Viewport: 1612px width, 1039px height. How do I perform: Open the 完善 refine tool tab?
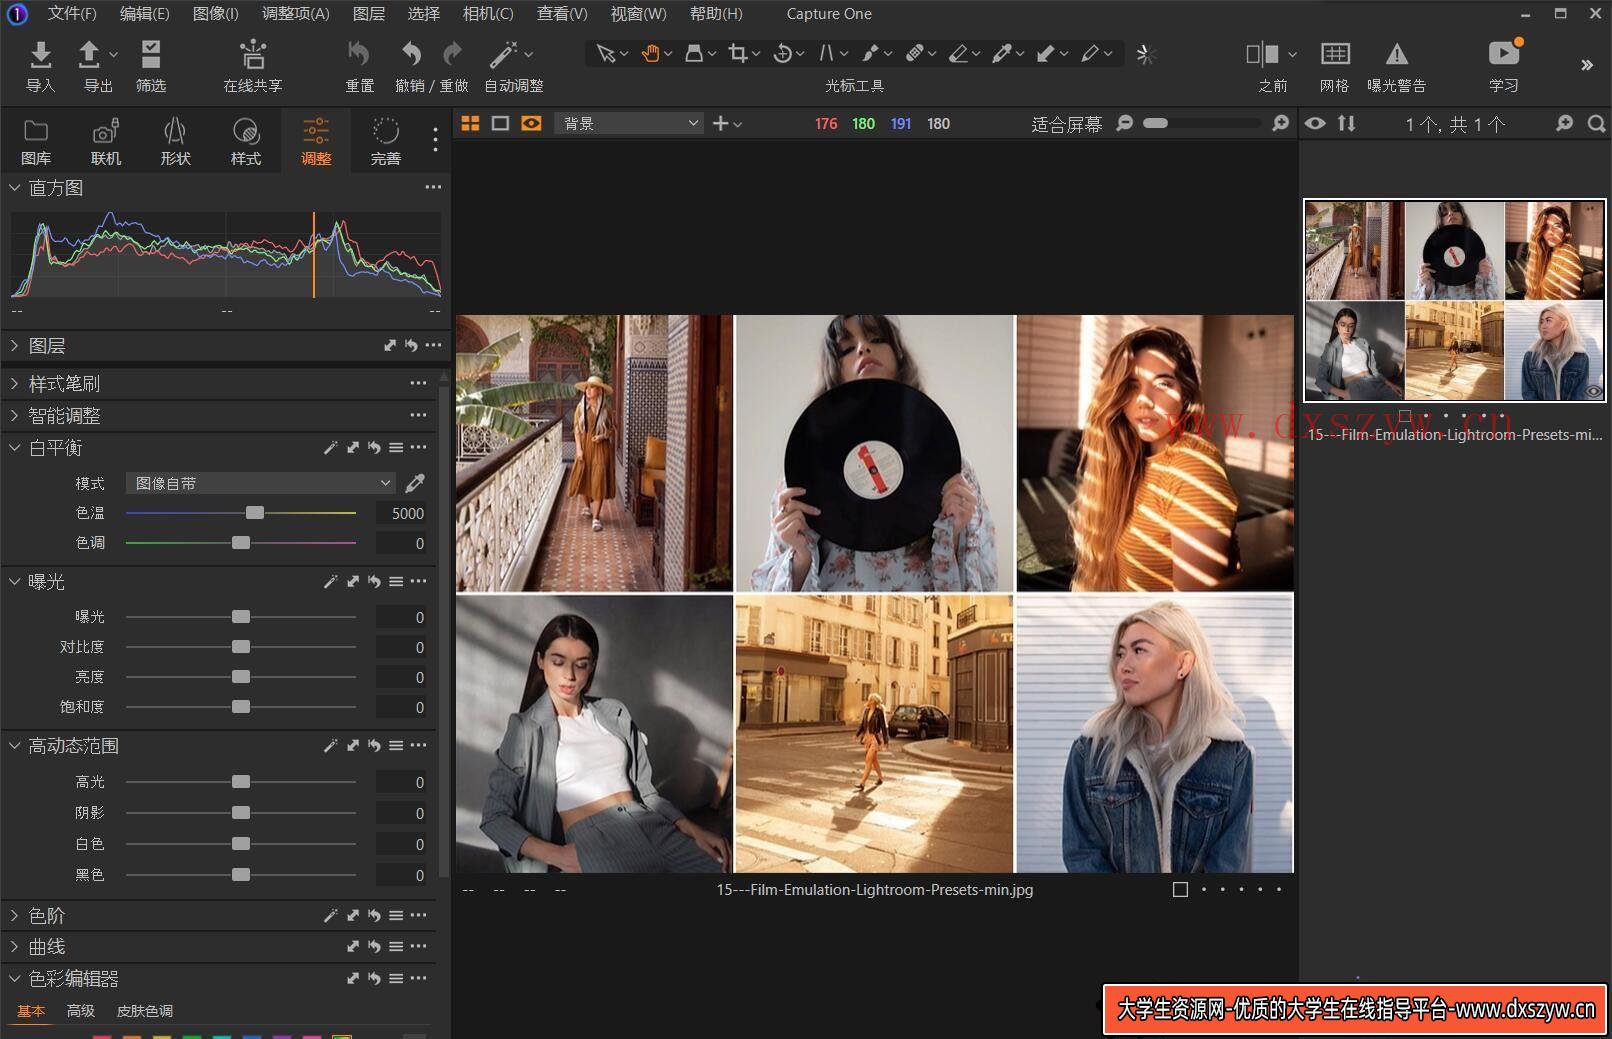(x=386, y=141)
